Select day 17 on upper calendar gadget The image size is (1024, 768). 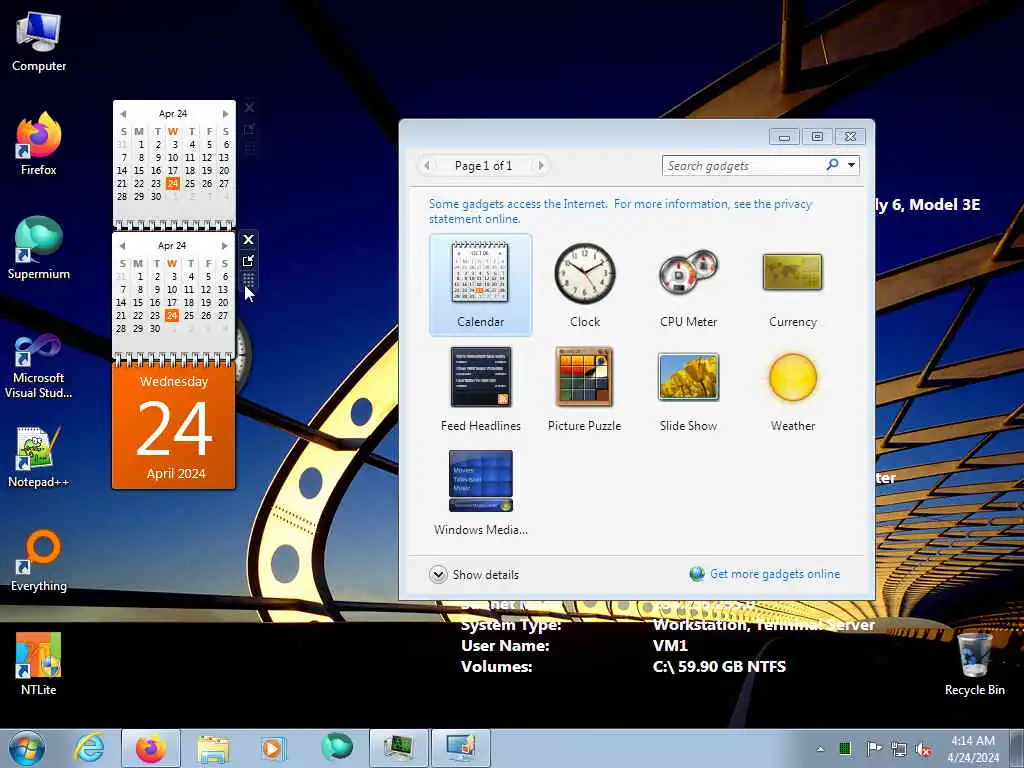click(173, 170)
